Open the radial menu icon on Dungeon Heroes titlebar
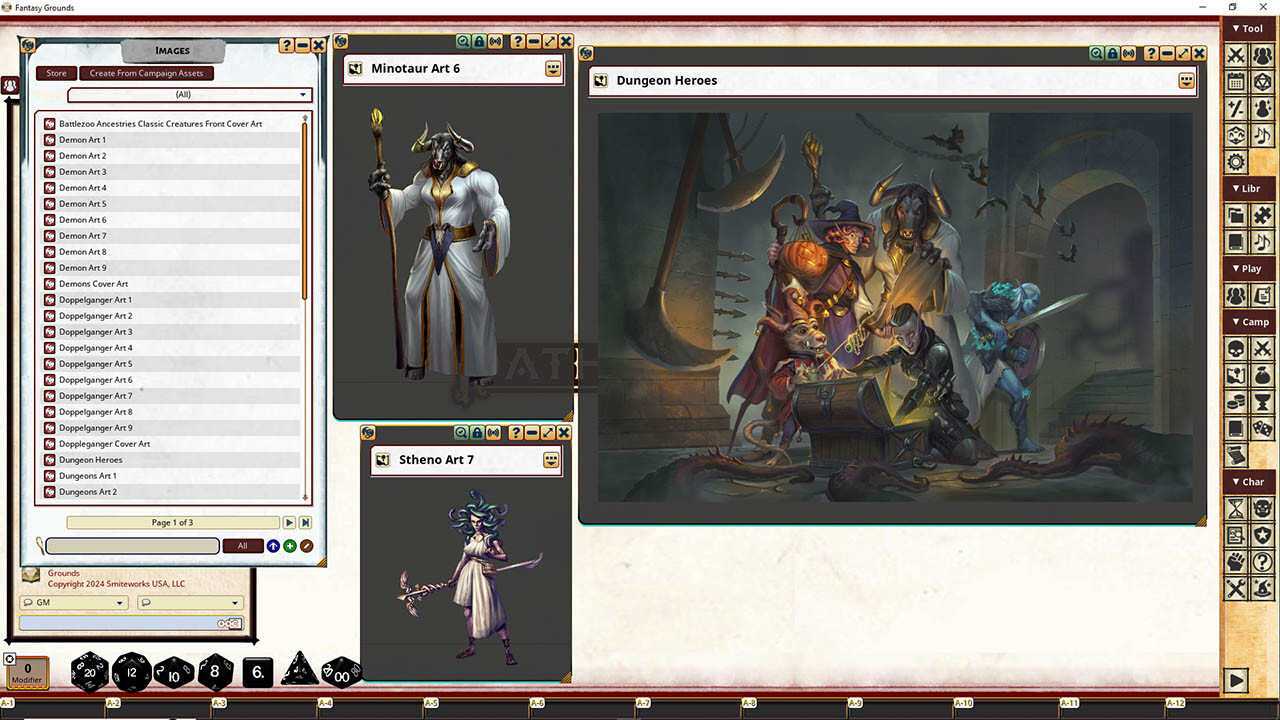 coord(1186,81)
